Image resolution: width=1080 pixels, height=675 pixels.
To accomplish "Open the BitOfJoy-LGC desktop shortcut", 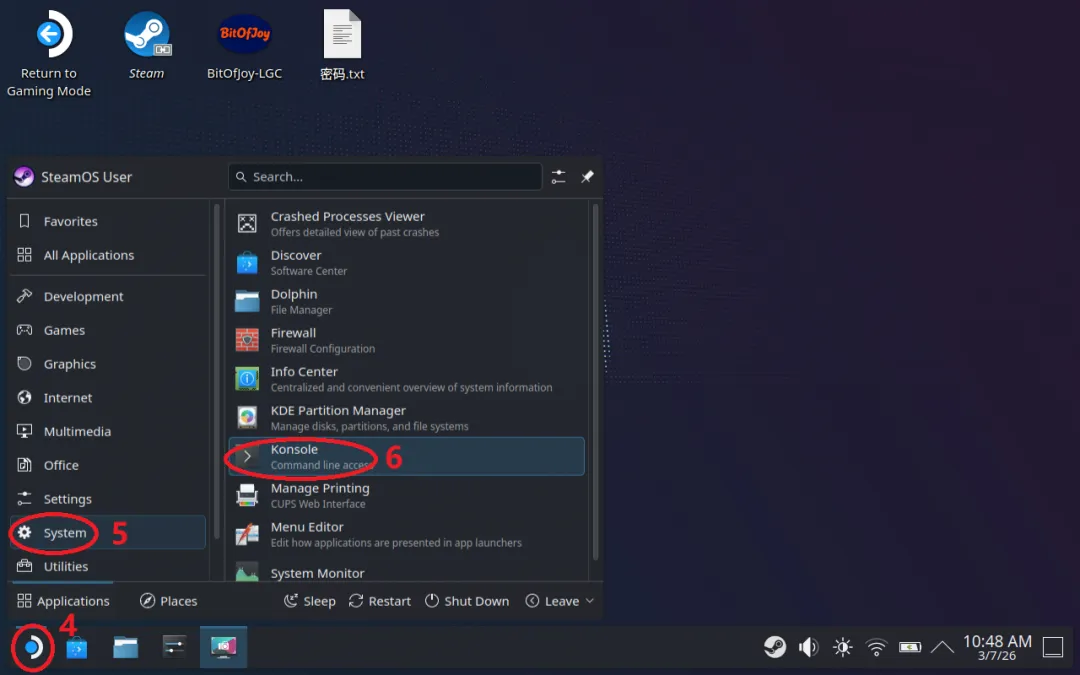I will coord(245,45).
